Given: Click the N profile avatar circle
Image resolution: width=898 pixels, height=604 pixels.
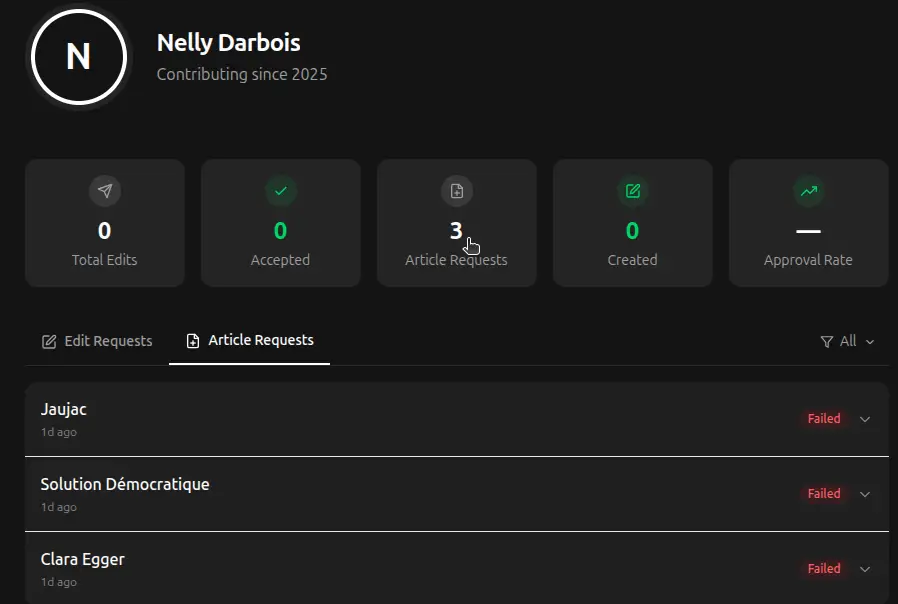Looking at the screenshot, I should (79, 58).
